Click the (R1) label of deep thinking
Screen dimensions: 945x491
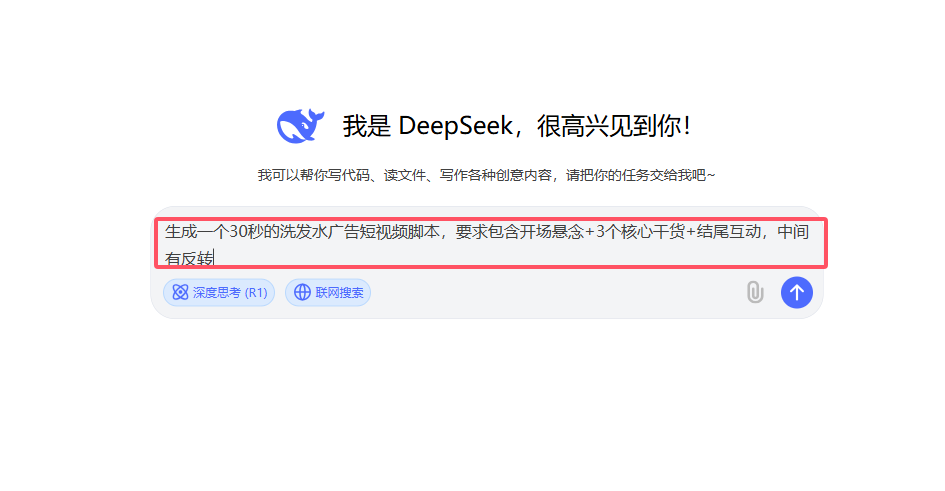pos(256,293)
